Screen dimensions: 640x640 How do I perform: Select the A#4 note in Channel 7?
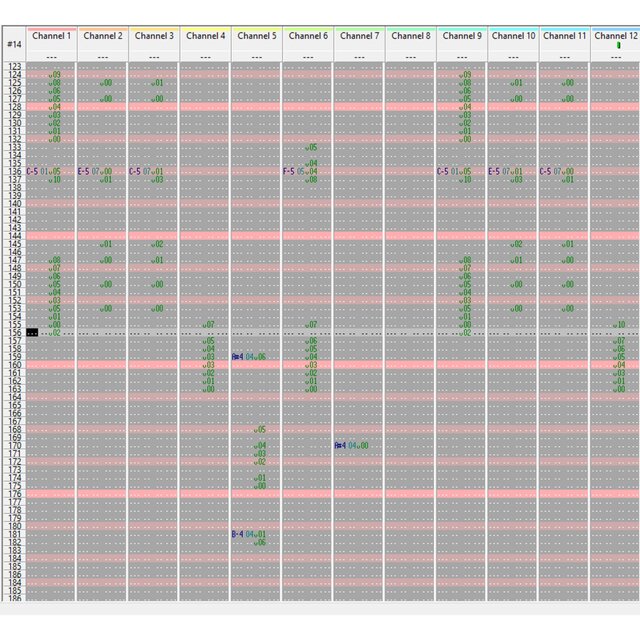click(x=340, y=445)
